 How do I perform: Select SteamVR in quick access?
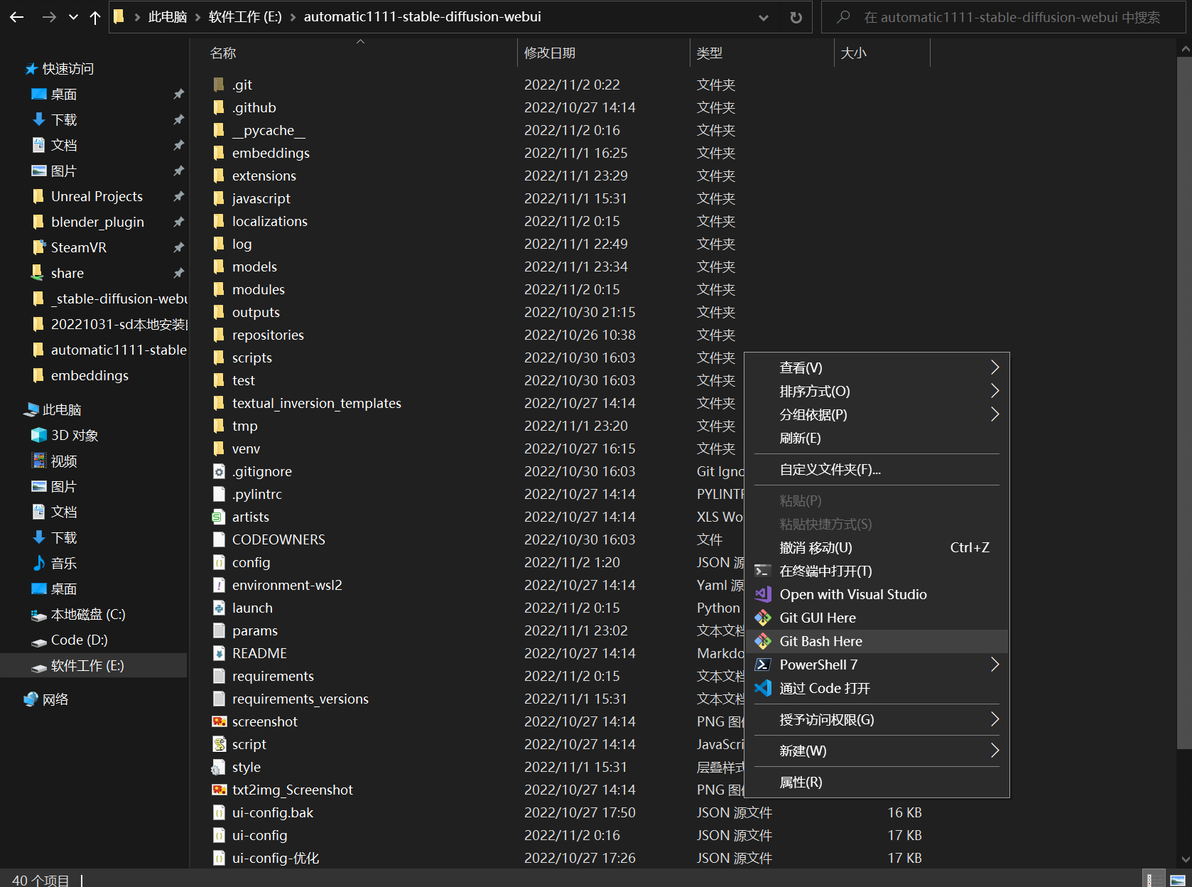click(x=78, y=248)
